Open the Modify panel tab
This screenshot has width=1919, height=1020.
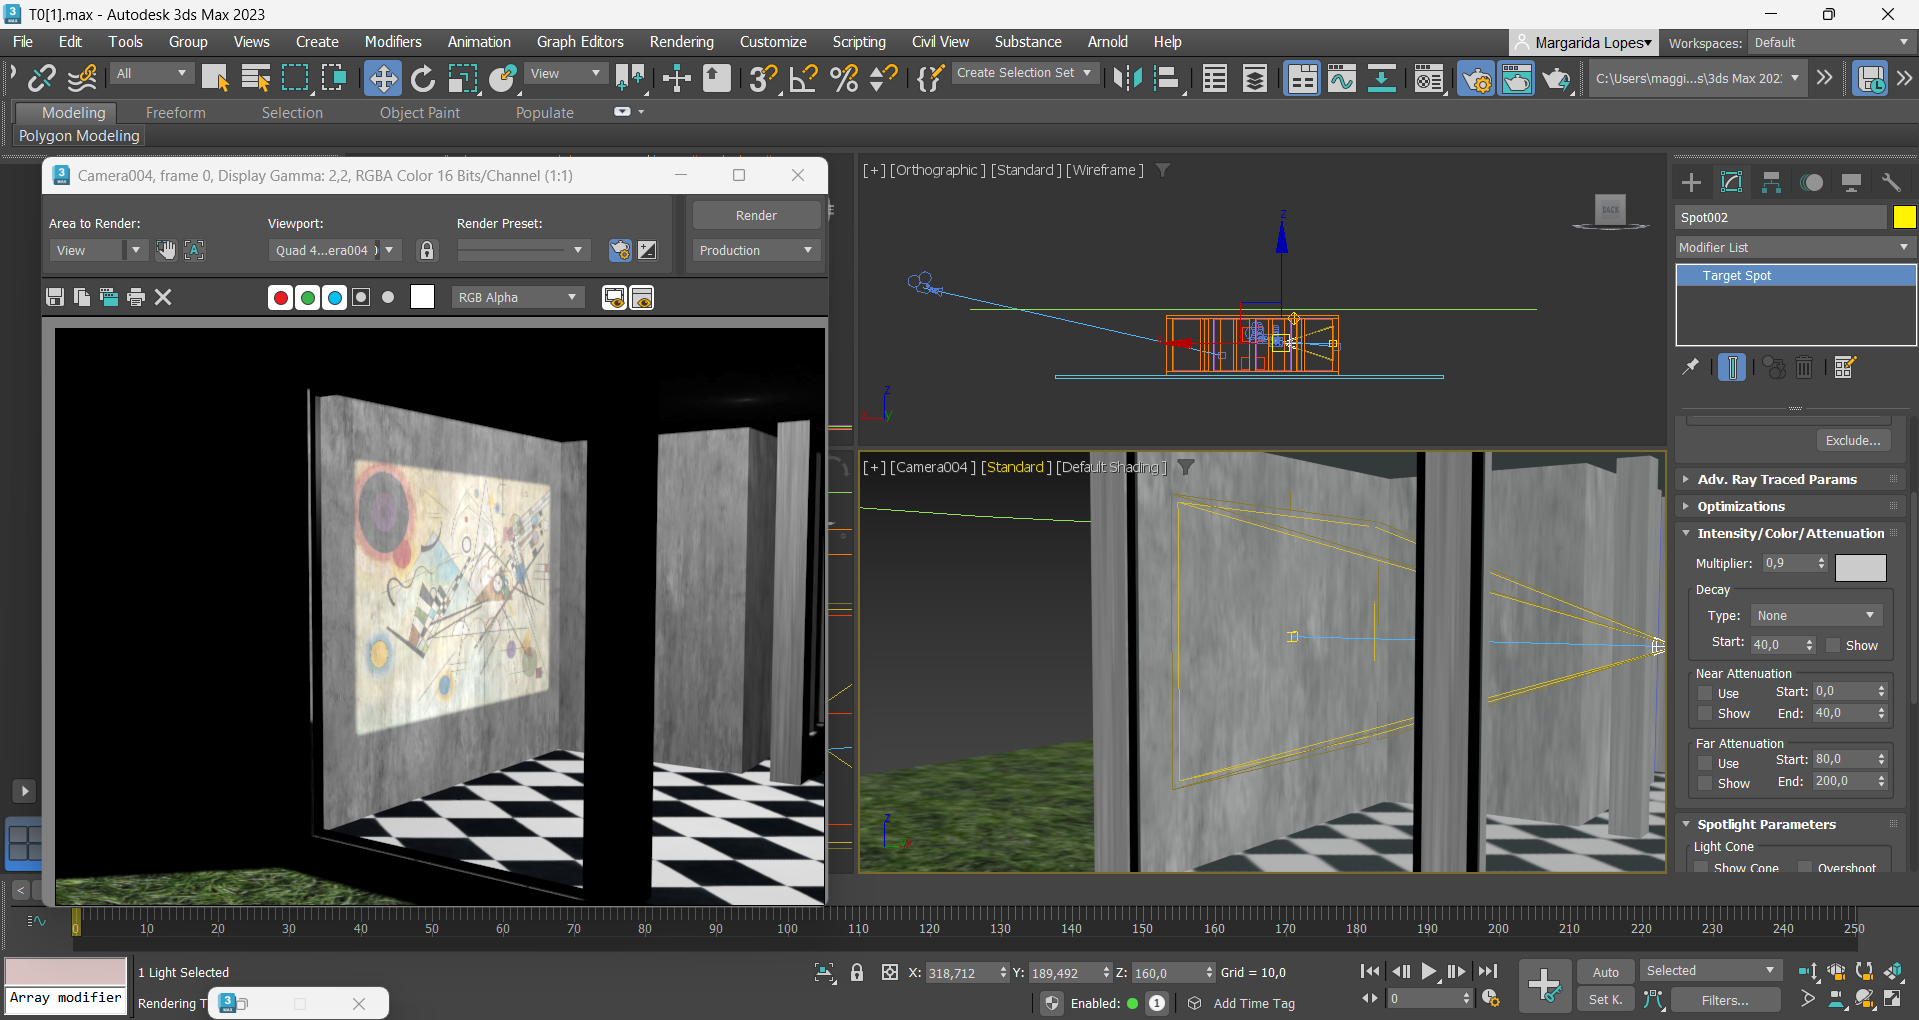click(1731, 182)
